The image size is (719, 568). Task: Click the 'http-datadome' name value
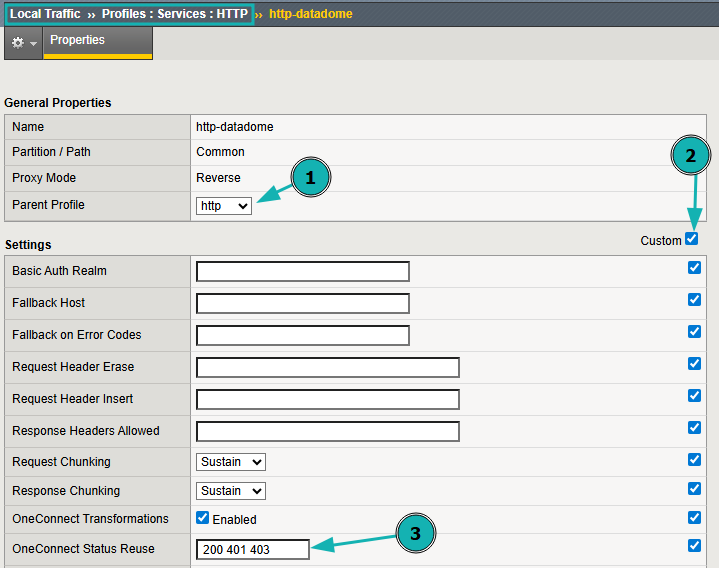(235, 127)
